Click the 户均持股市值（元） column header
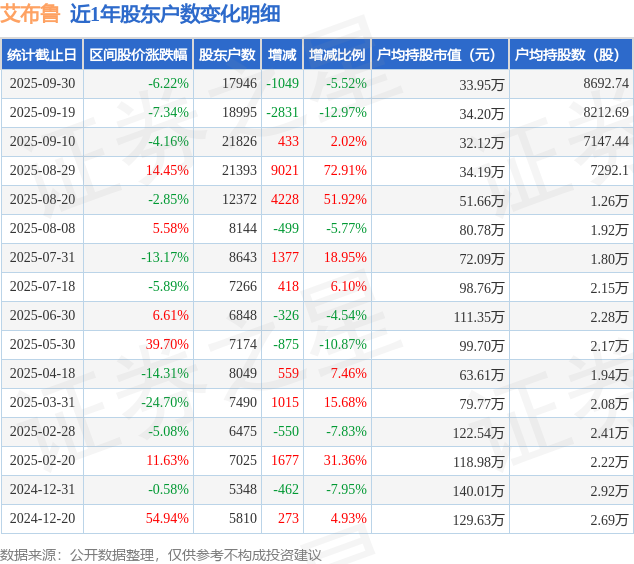 (x=440, y=55)
